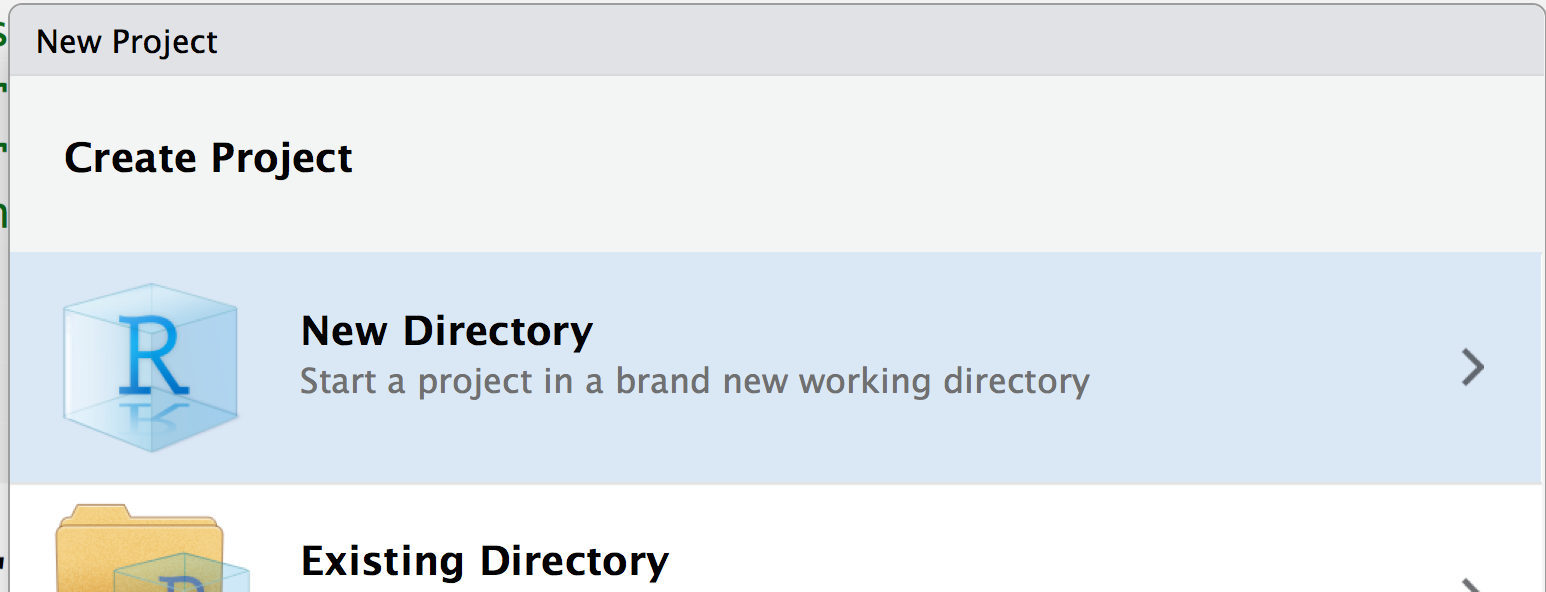This screenshot has height=592, width=1546.
Task: Open New Directory via its right chevron
Action: tap(1472, 367)
